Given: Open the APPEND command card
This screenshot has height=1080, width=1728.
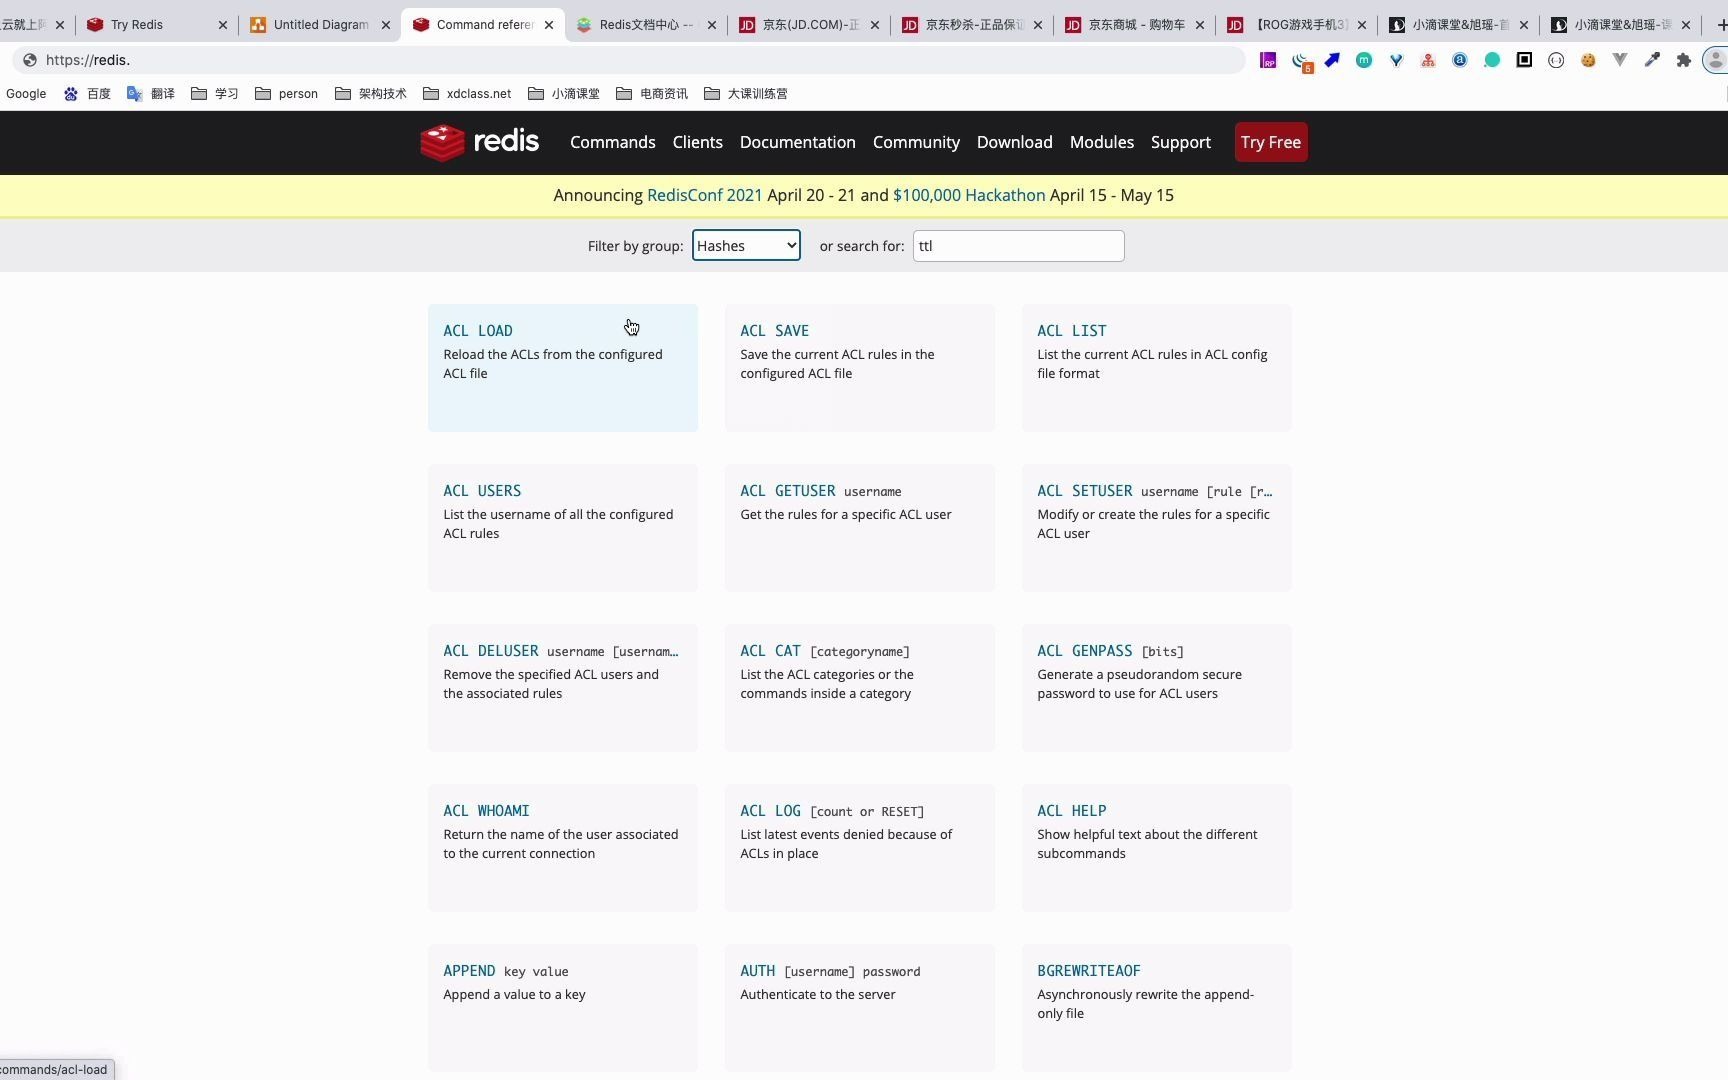Looking at the screenshot, I should [x=563, y=1008].
